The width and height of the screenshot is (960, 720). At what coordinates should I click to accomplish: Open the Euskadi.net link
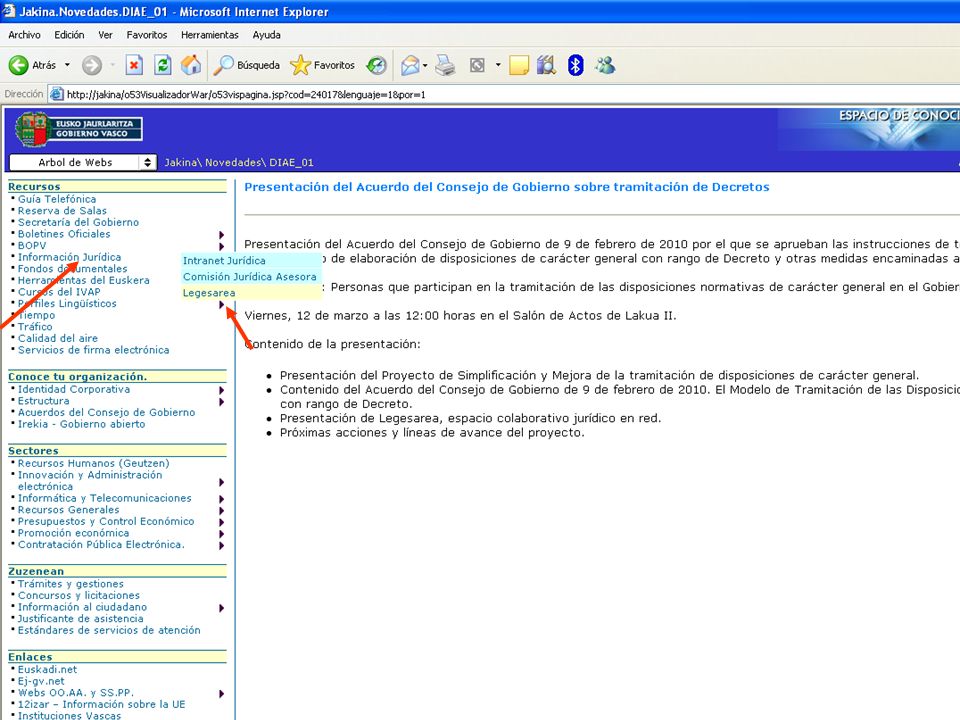click(48, 670)
